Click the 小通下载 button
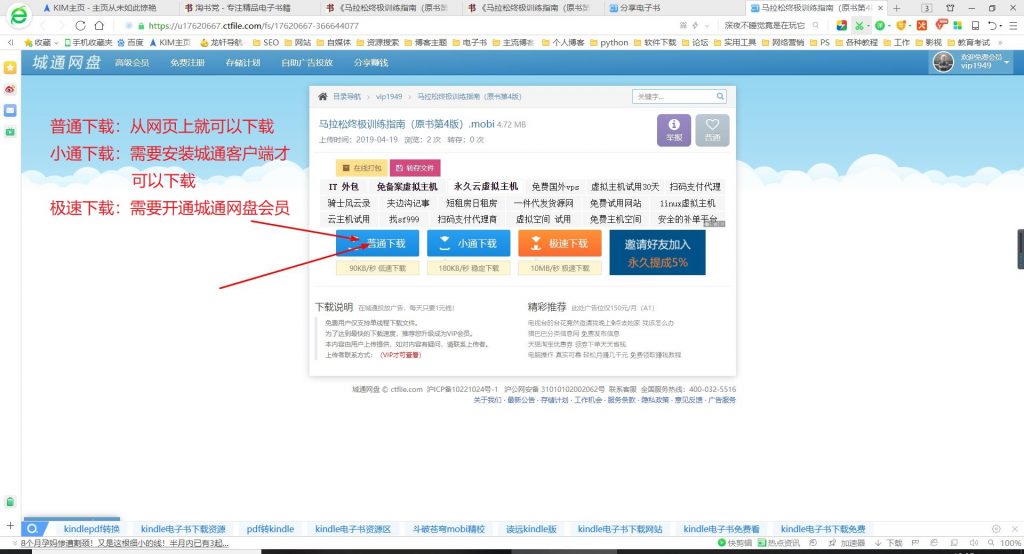The height and width of the screenshot is (554, 1024). [468, 243]
